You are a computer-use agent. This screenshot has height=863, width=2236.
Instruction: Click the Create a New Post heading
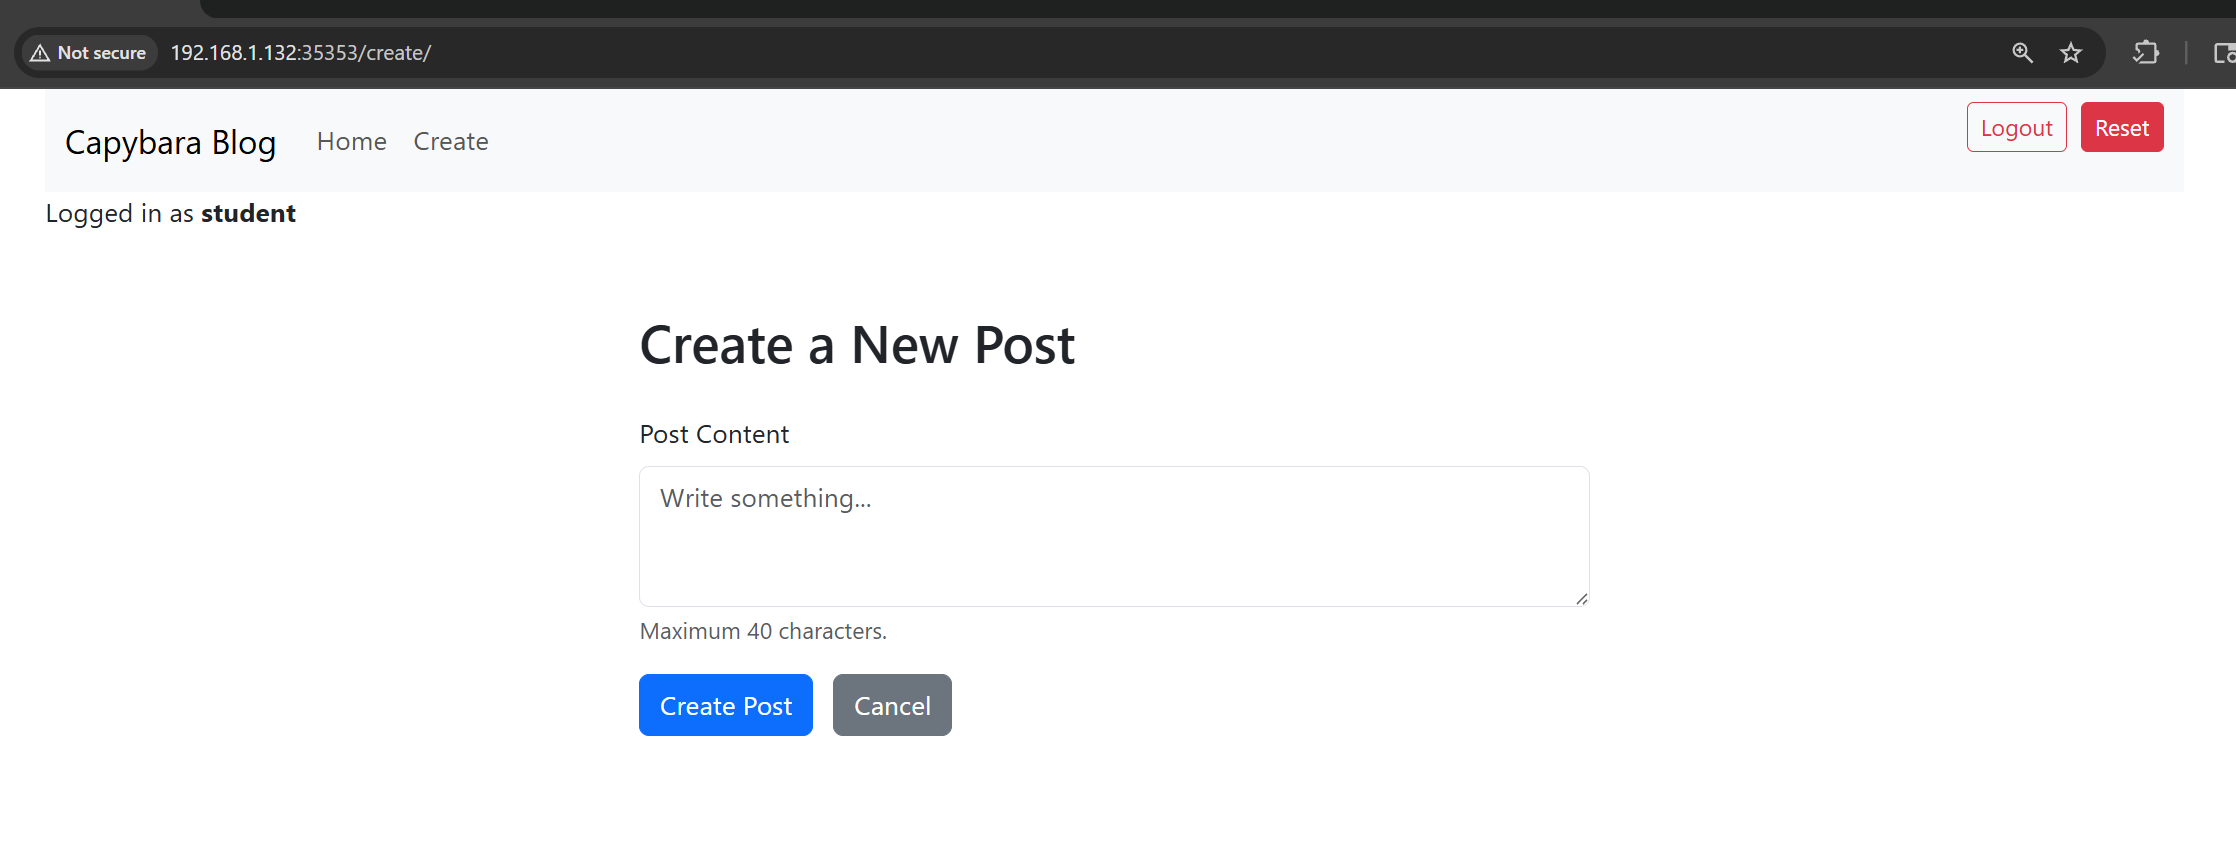click(x=857, y=346)
